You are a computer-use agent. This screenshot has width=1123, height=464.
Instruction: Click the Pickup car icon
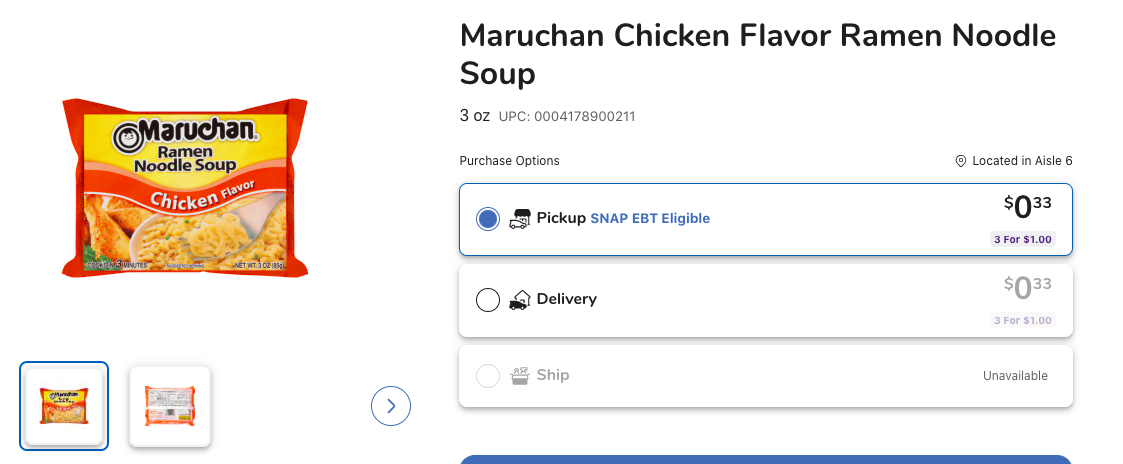(519, 219)
